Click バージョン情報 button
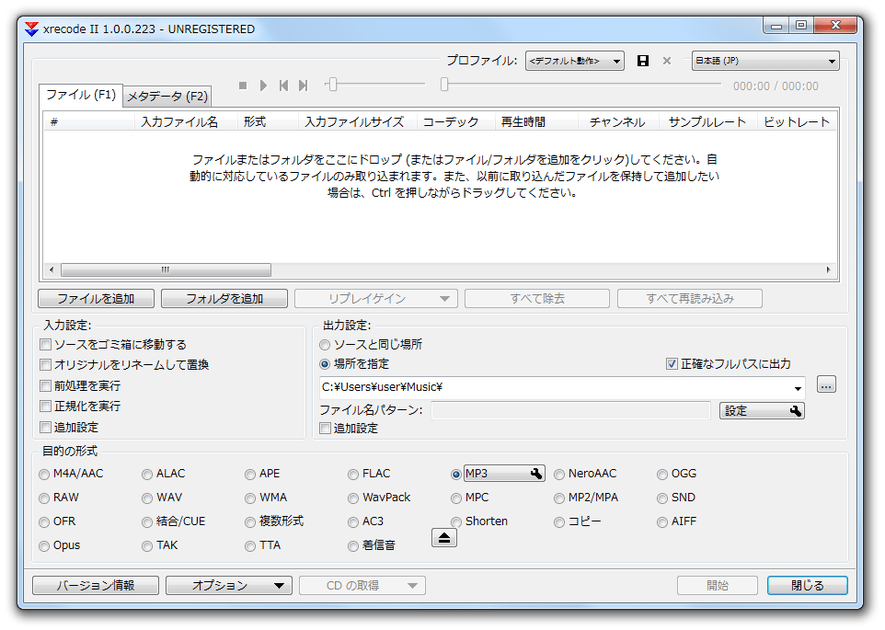 click(95, 585)
